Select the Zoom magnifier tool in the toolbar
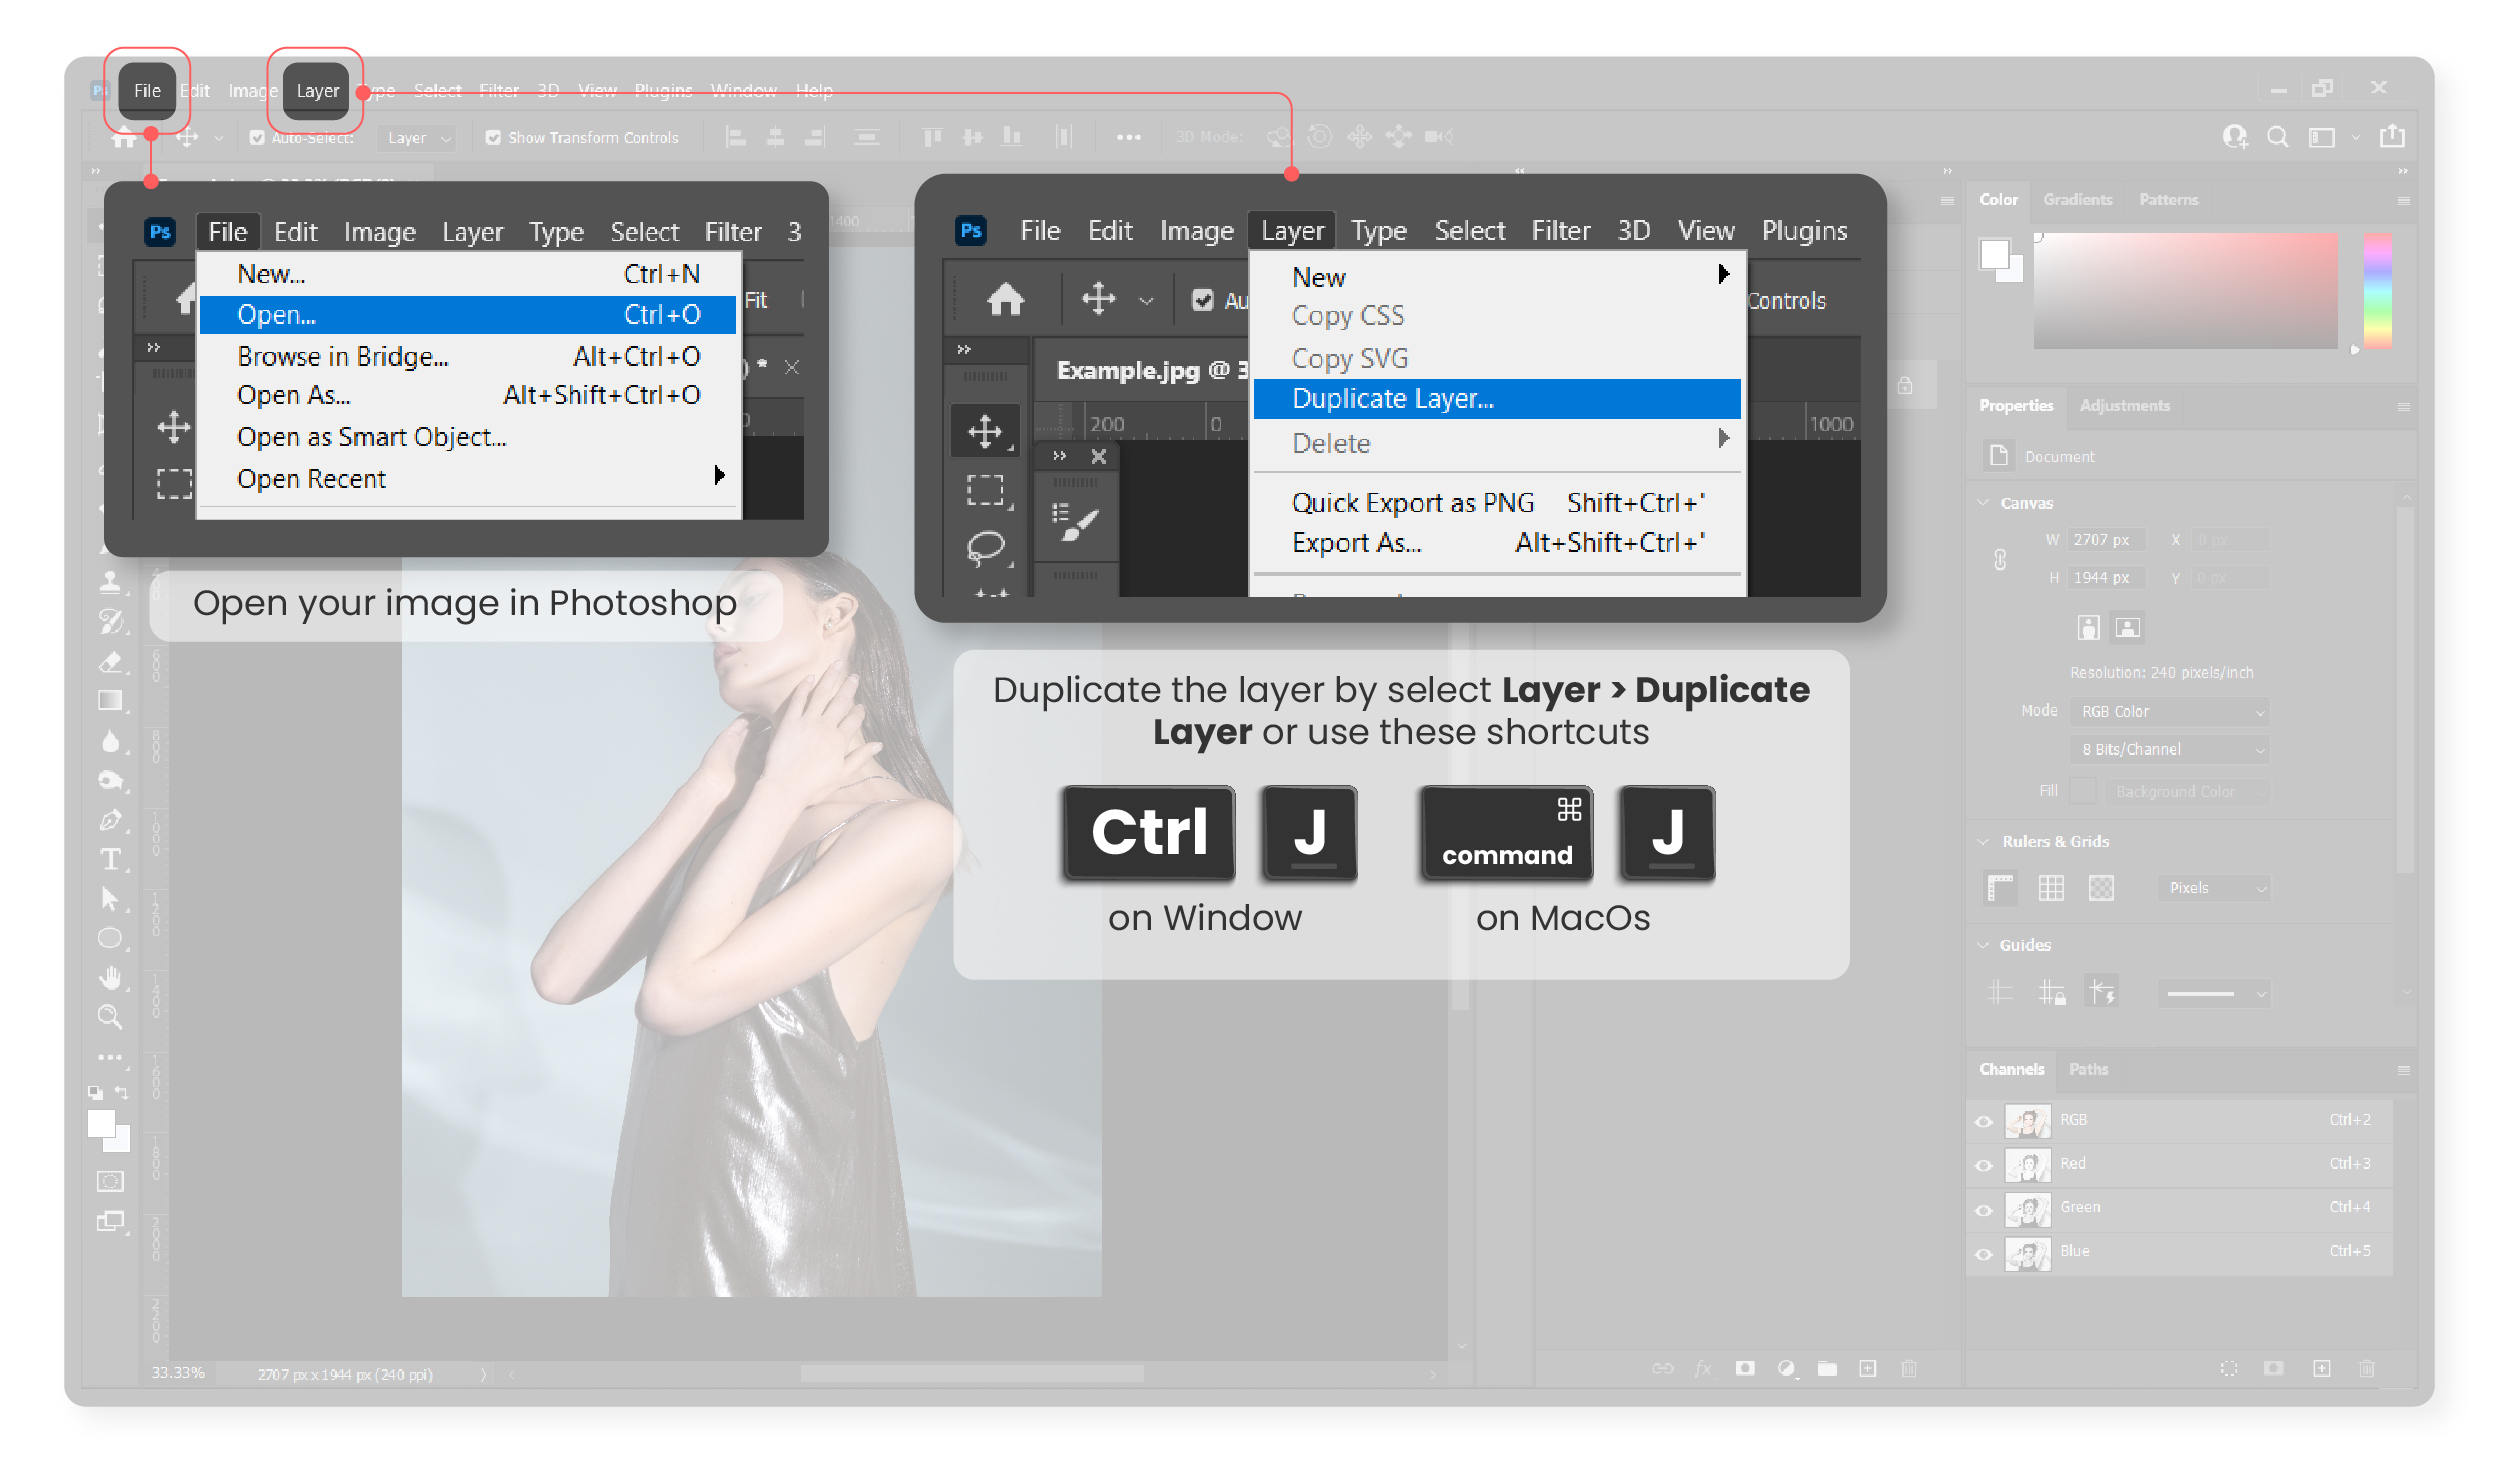2500x1460 pixels. coord(111,1017)
